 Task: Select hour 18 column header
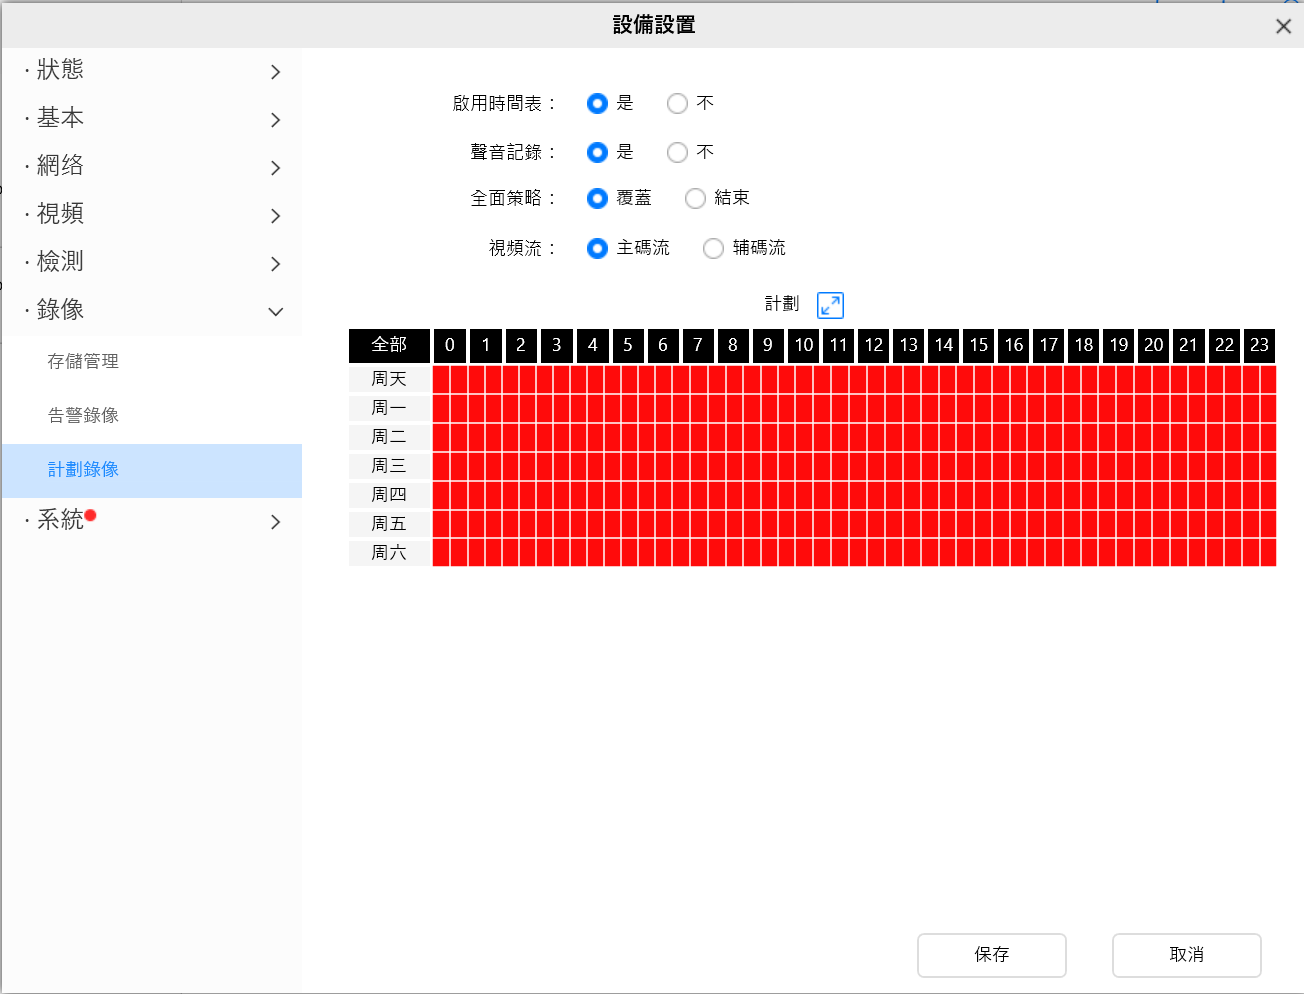click(1084, 345)
